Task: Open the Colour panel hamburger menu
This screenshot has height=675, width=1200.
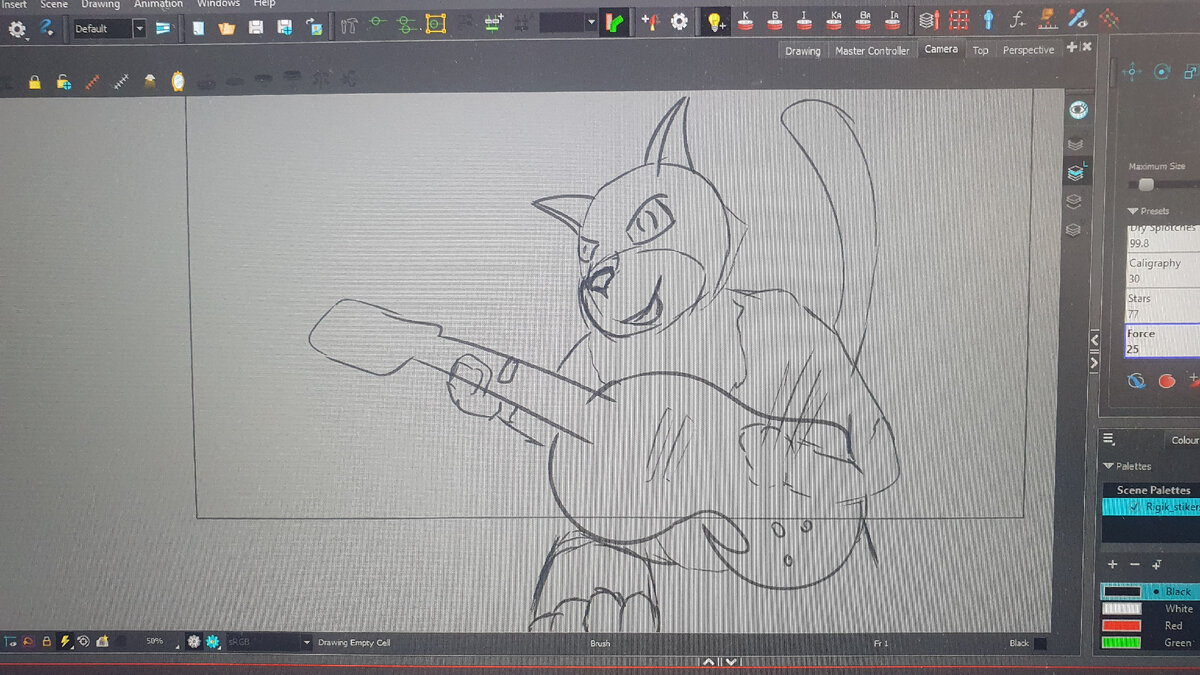Action: 1108,438
